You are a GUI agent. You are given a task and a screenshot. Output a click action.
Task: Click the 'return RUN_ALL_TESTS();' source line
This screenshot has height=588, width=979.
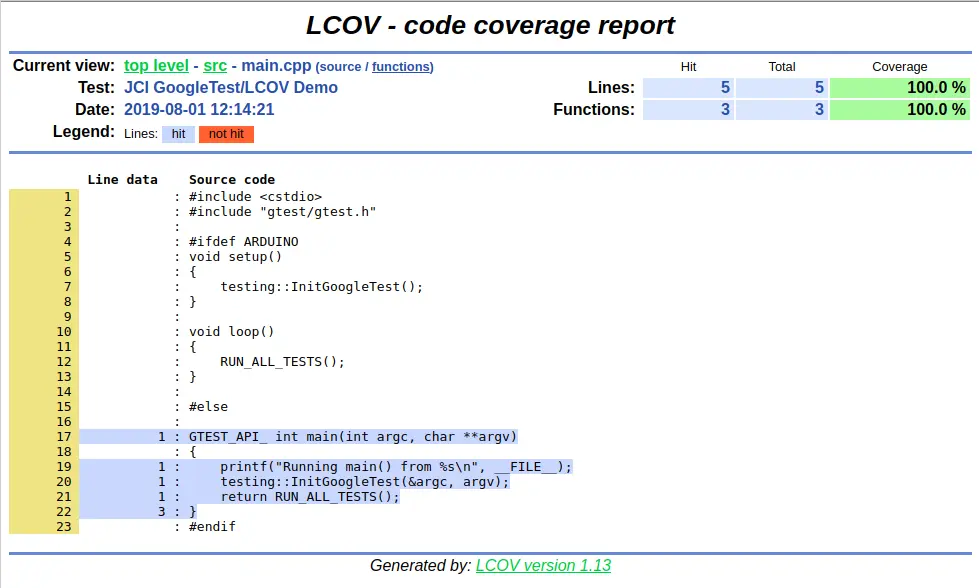click(x=310, y=496)
